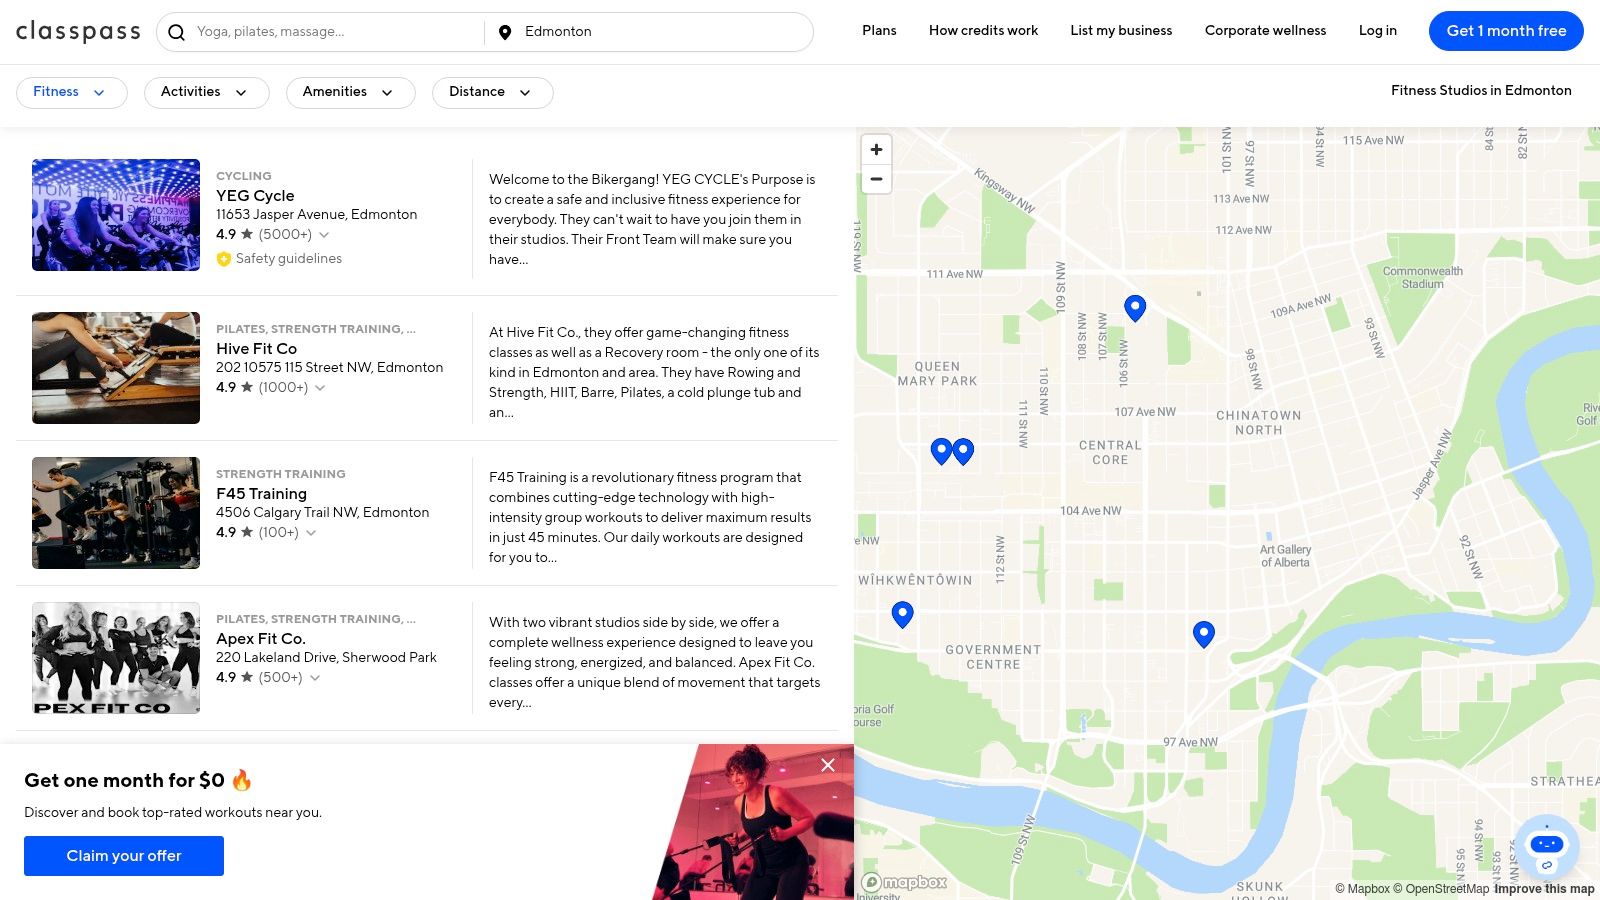
Task: Click the Yoga, pilates, massage search field
Action: (x=335, y=32)
